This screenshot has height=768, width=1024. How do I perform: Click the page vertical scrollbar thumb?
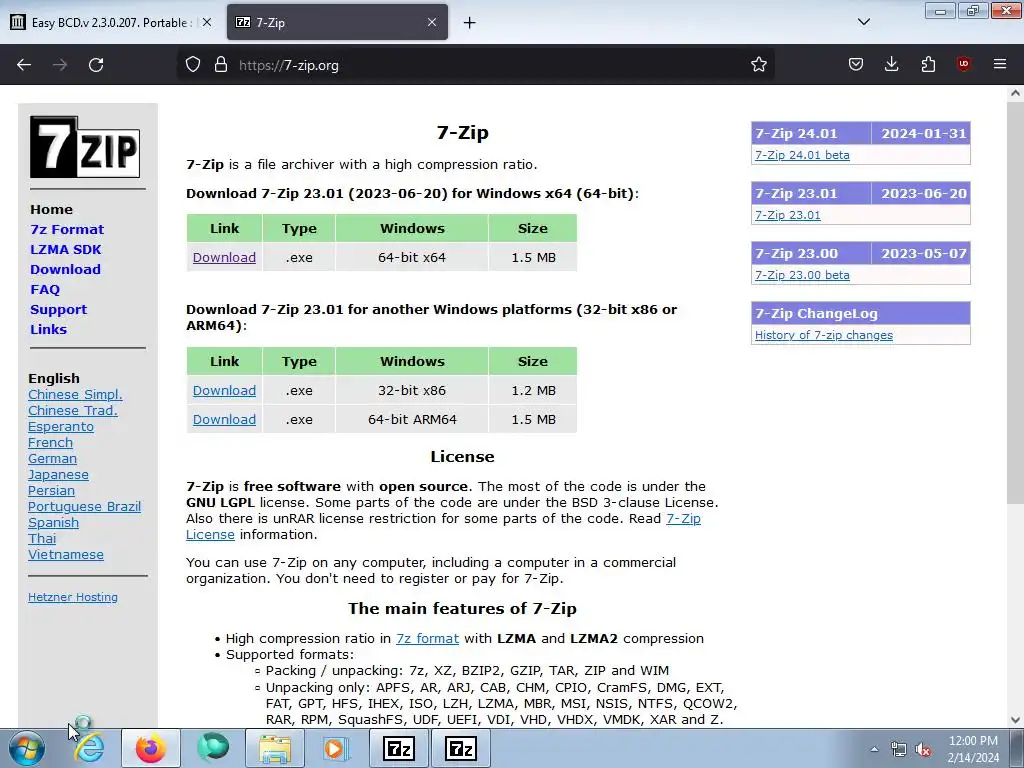point(1015,303)
